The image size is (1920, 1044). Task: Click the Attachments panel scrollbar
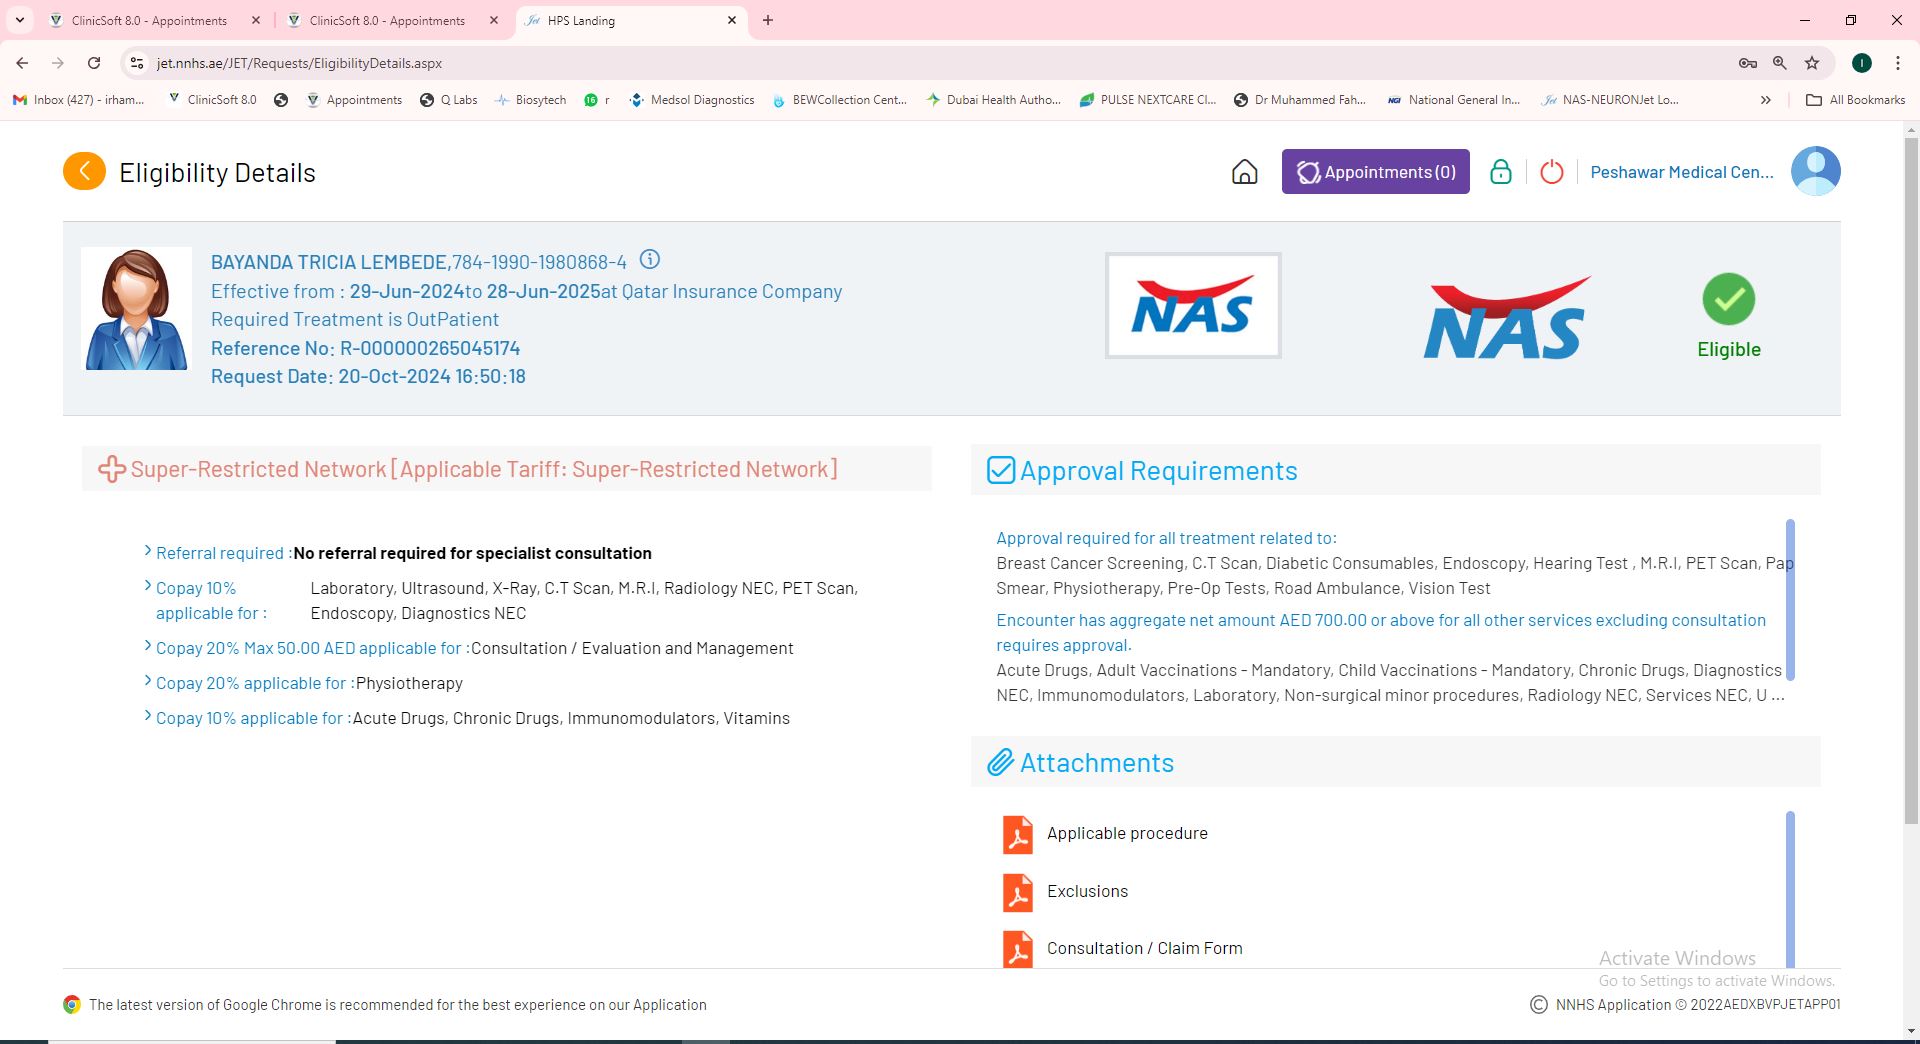coord(1790,888)
